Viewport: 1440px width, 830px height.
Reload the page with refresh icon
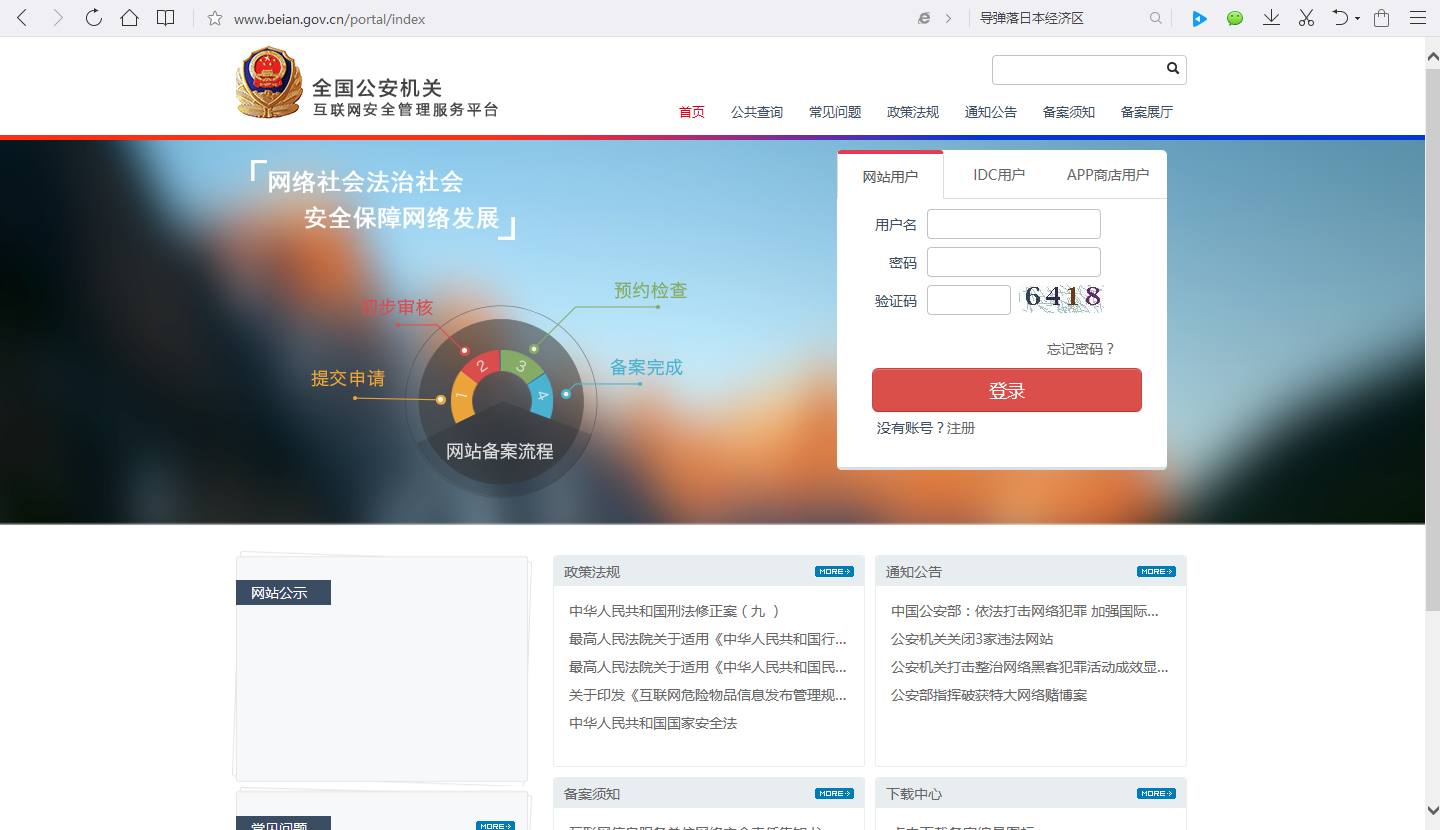(93, 18)
